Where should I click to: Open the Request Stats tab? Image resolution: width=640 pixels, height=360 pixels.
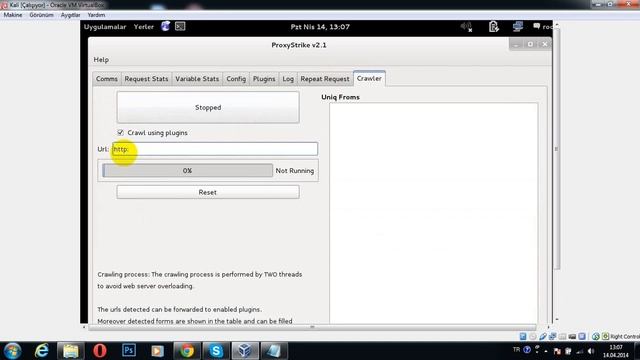(x=147, y=79)
